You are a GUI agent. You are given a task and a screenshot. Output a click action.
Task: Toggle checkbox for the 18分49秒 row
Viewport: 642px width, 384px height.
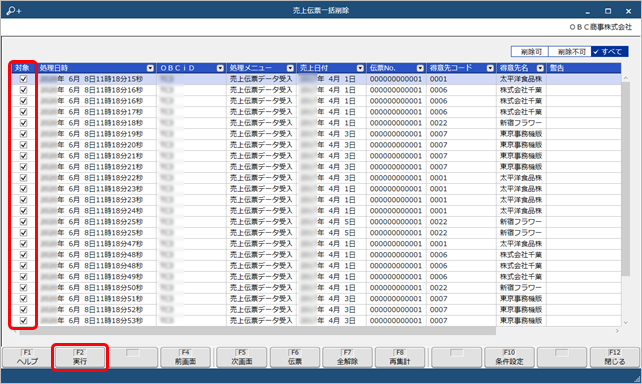23,277
